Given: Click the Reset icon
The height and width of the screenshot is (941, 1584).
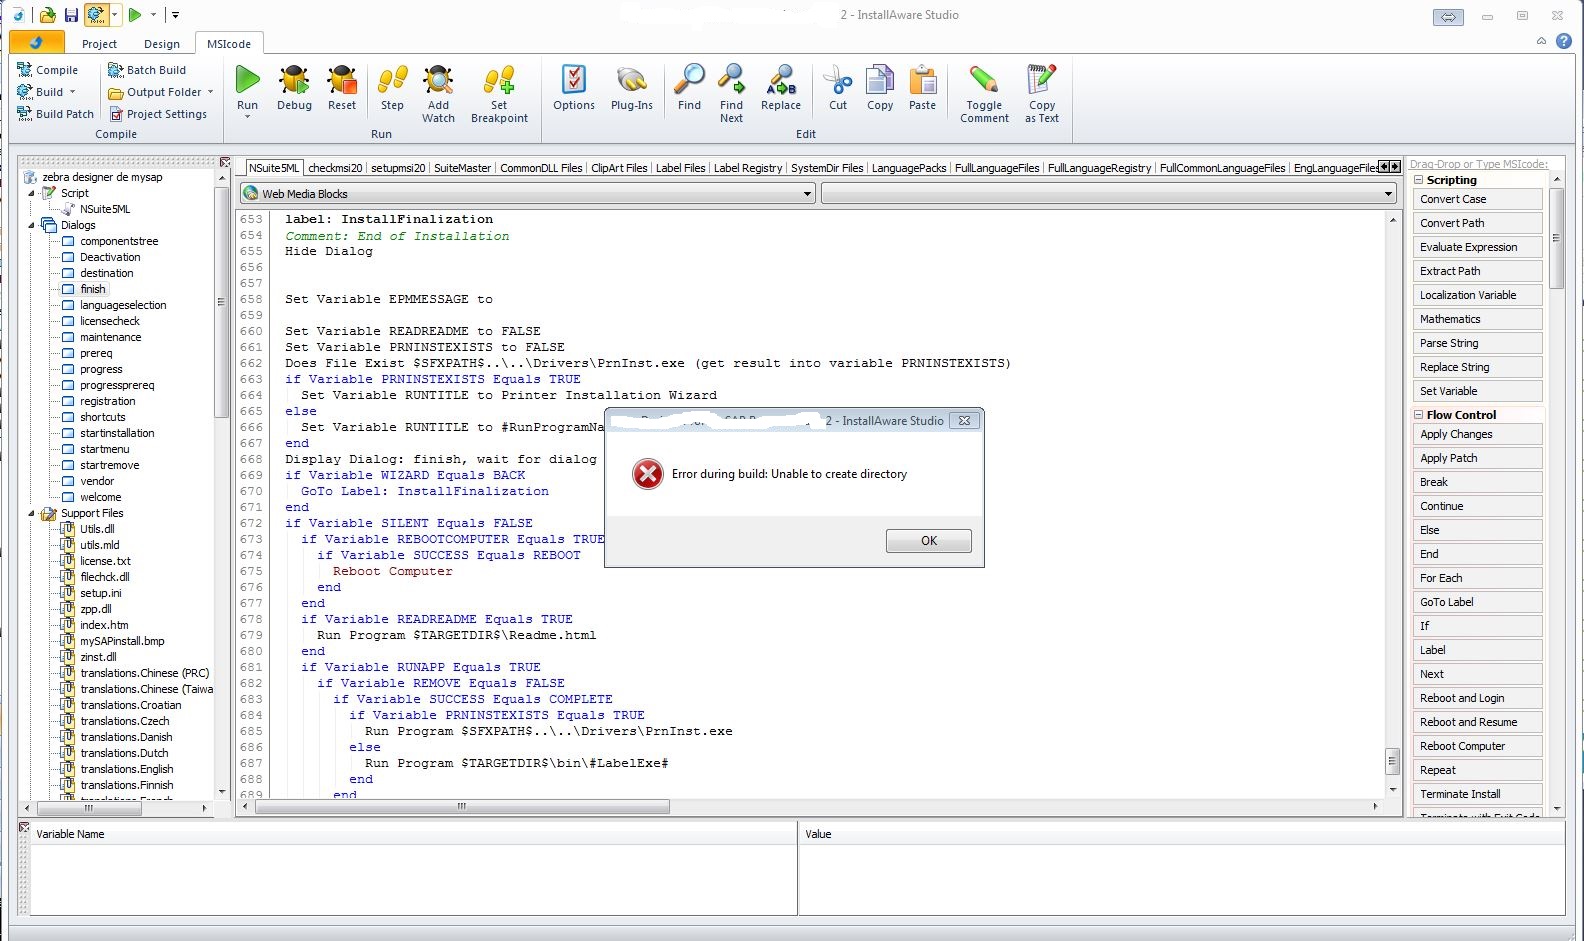Looking at the screenshot, I should coord(342,79).
